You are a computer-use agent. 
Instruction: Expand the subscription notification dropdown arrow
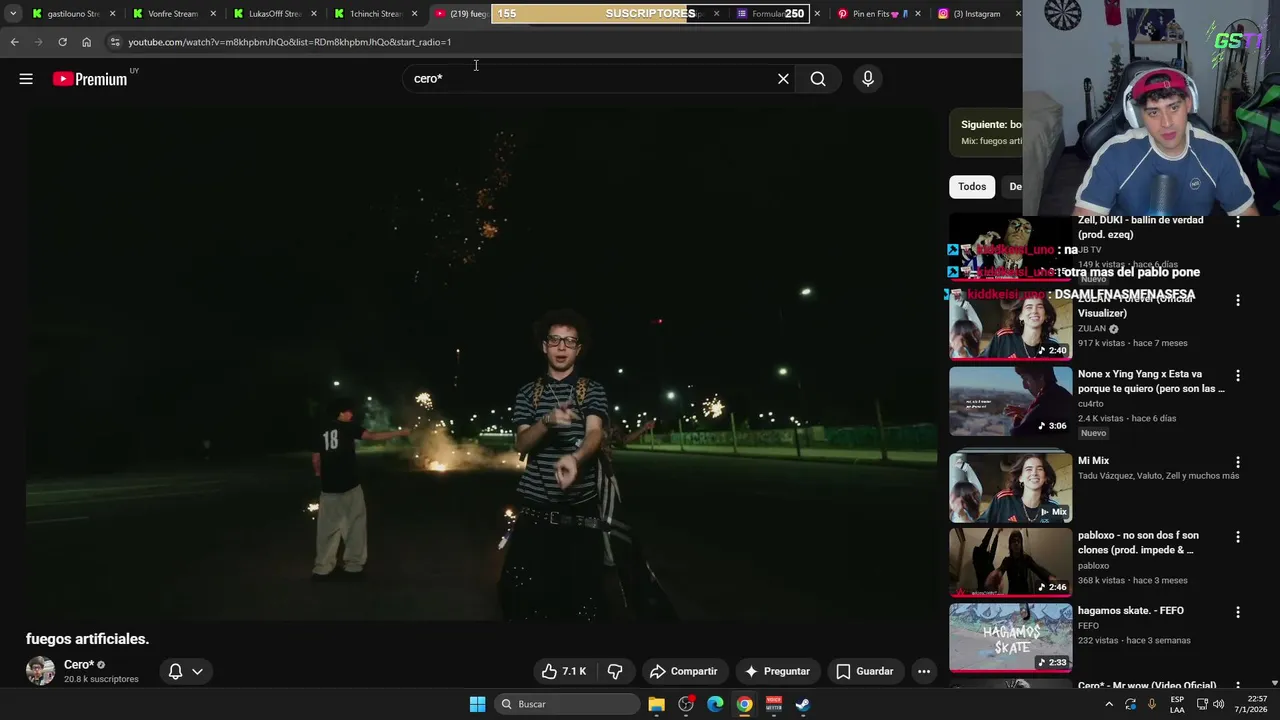pyautogui.click(x=197, y=671)
